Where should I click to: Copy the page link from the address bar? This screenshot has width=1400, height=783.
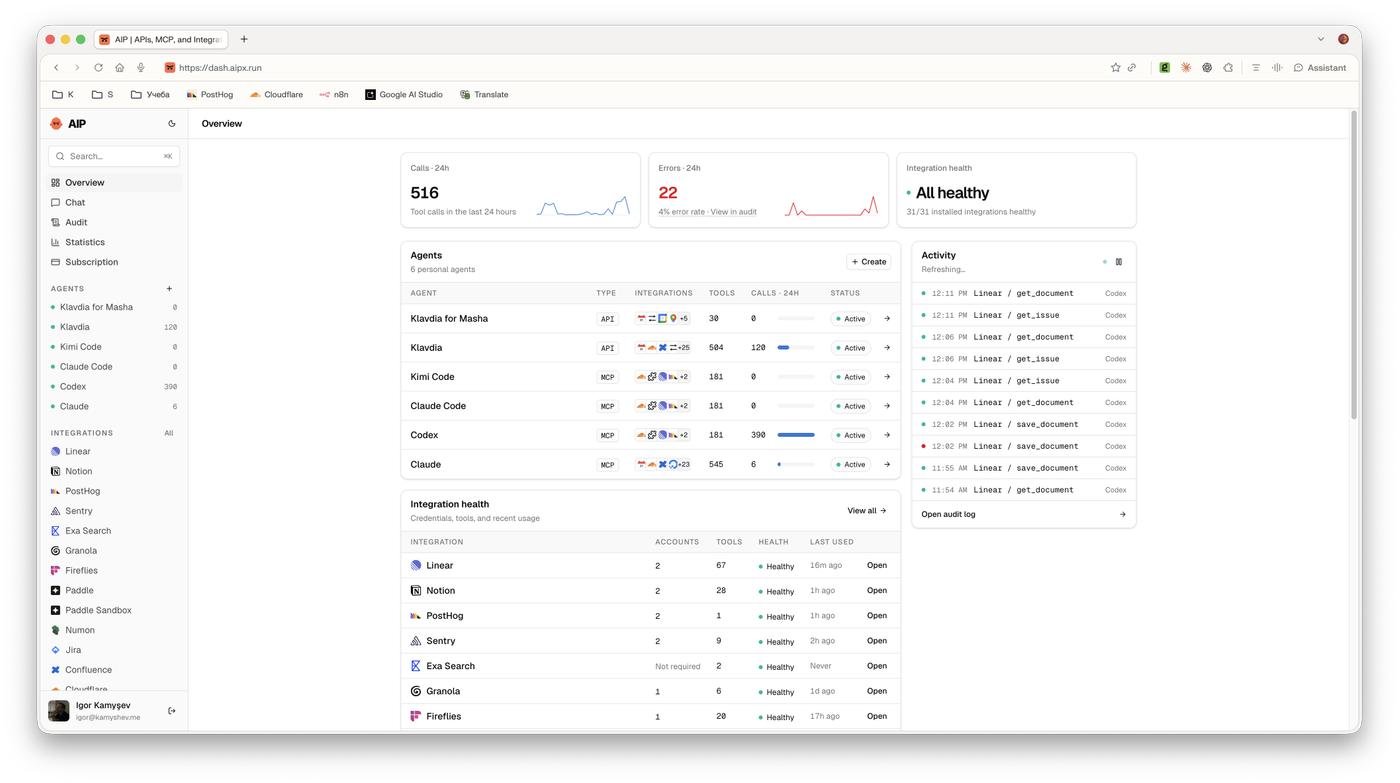coord(1132,68)
